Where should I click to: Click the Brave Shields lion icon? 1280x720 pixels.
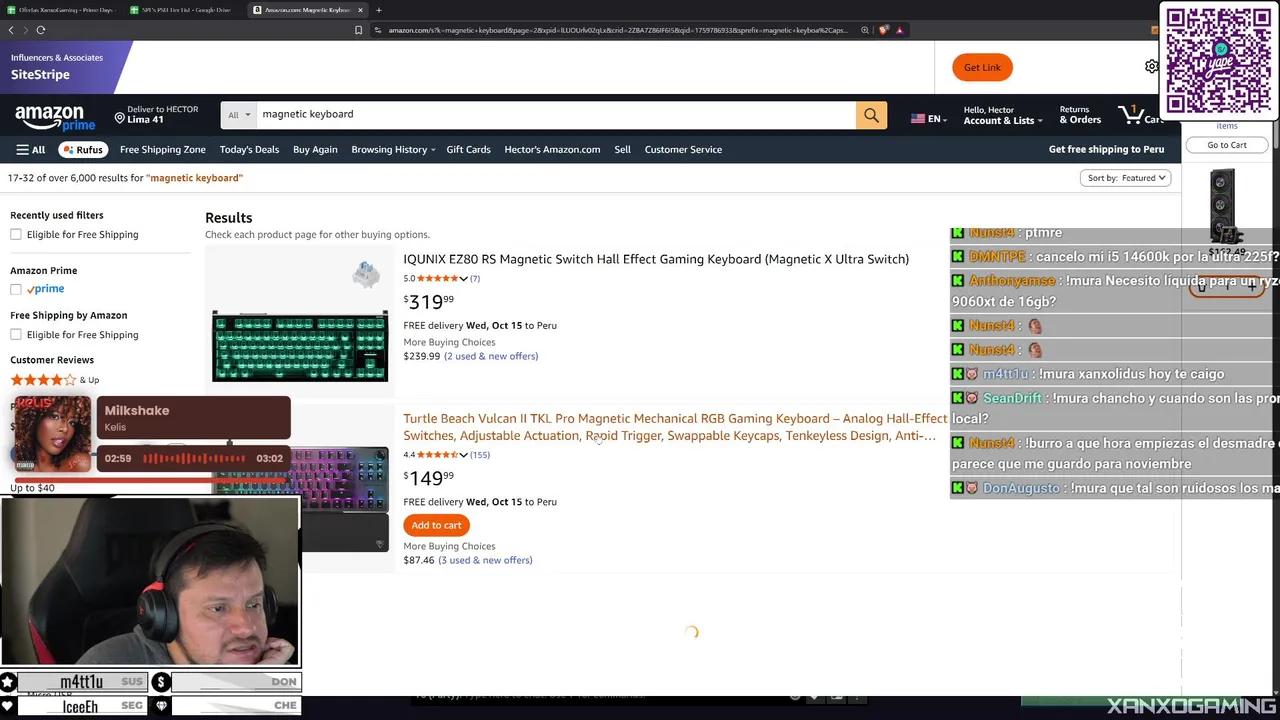click(x=884, y=30)
